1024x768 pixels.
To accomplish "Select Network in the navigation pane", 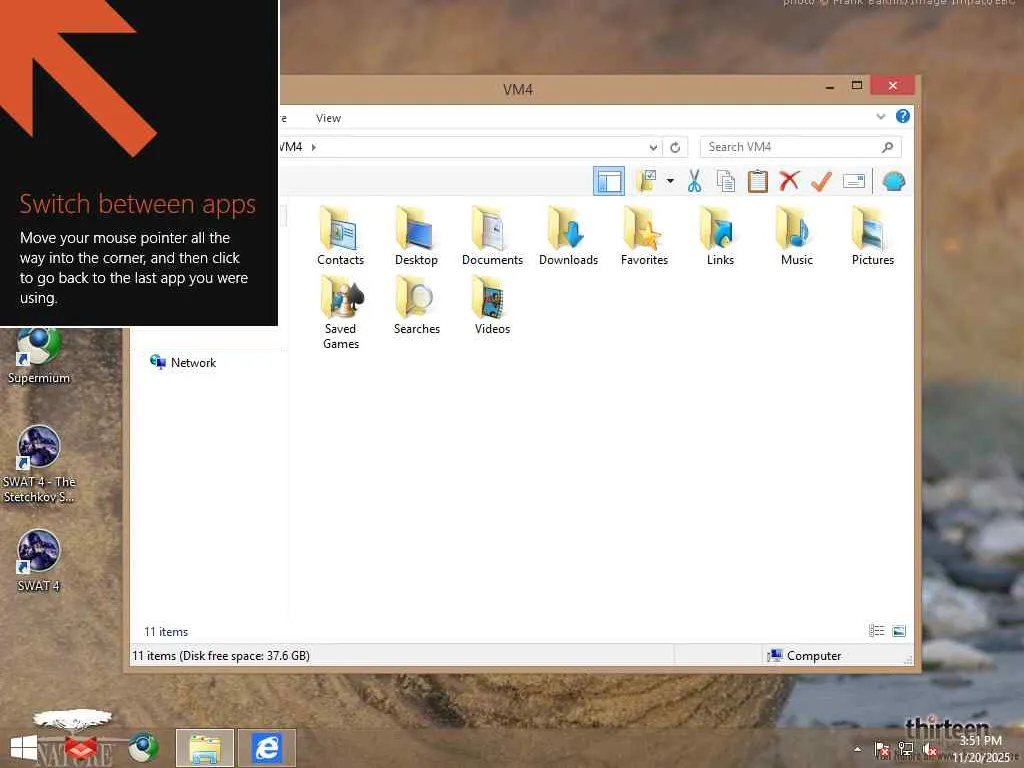I will pyautogui.click(x=184, y=362).
